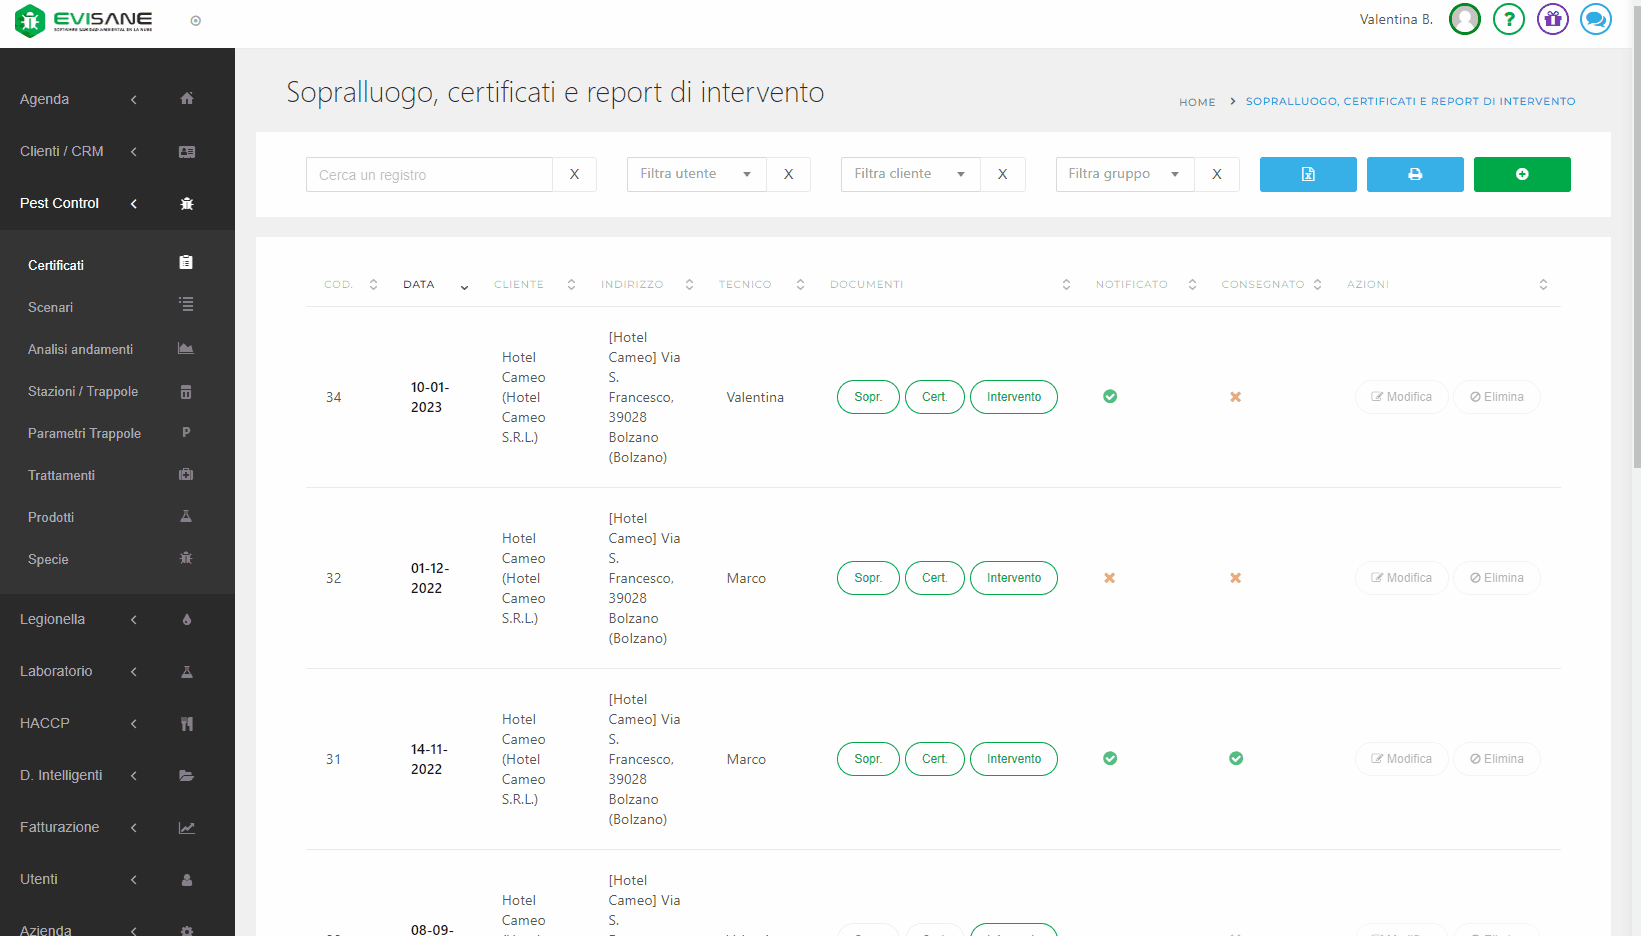Click the blue print button
Image resolution: width=1641 pixels, height=936 pixels.
[x=1414, y=174]
